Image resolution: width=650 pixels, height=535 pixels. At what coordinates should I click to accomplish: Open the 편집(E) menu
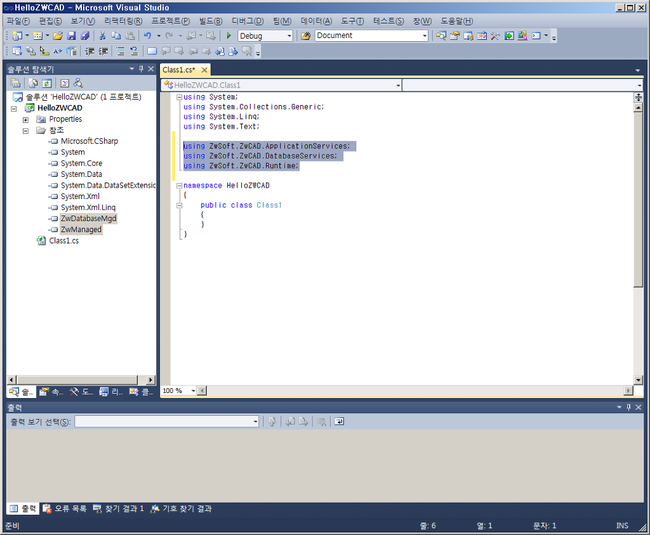pos(50,21)
